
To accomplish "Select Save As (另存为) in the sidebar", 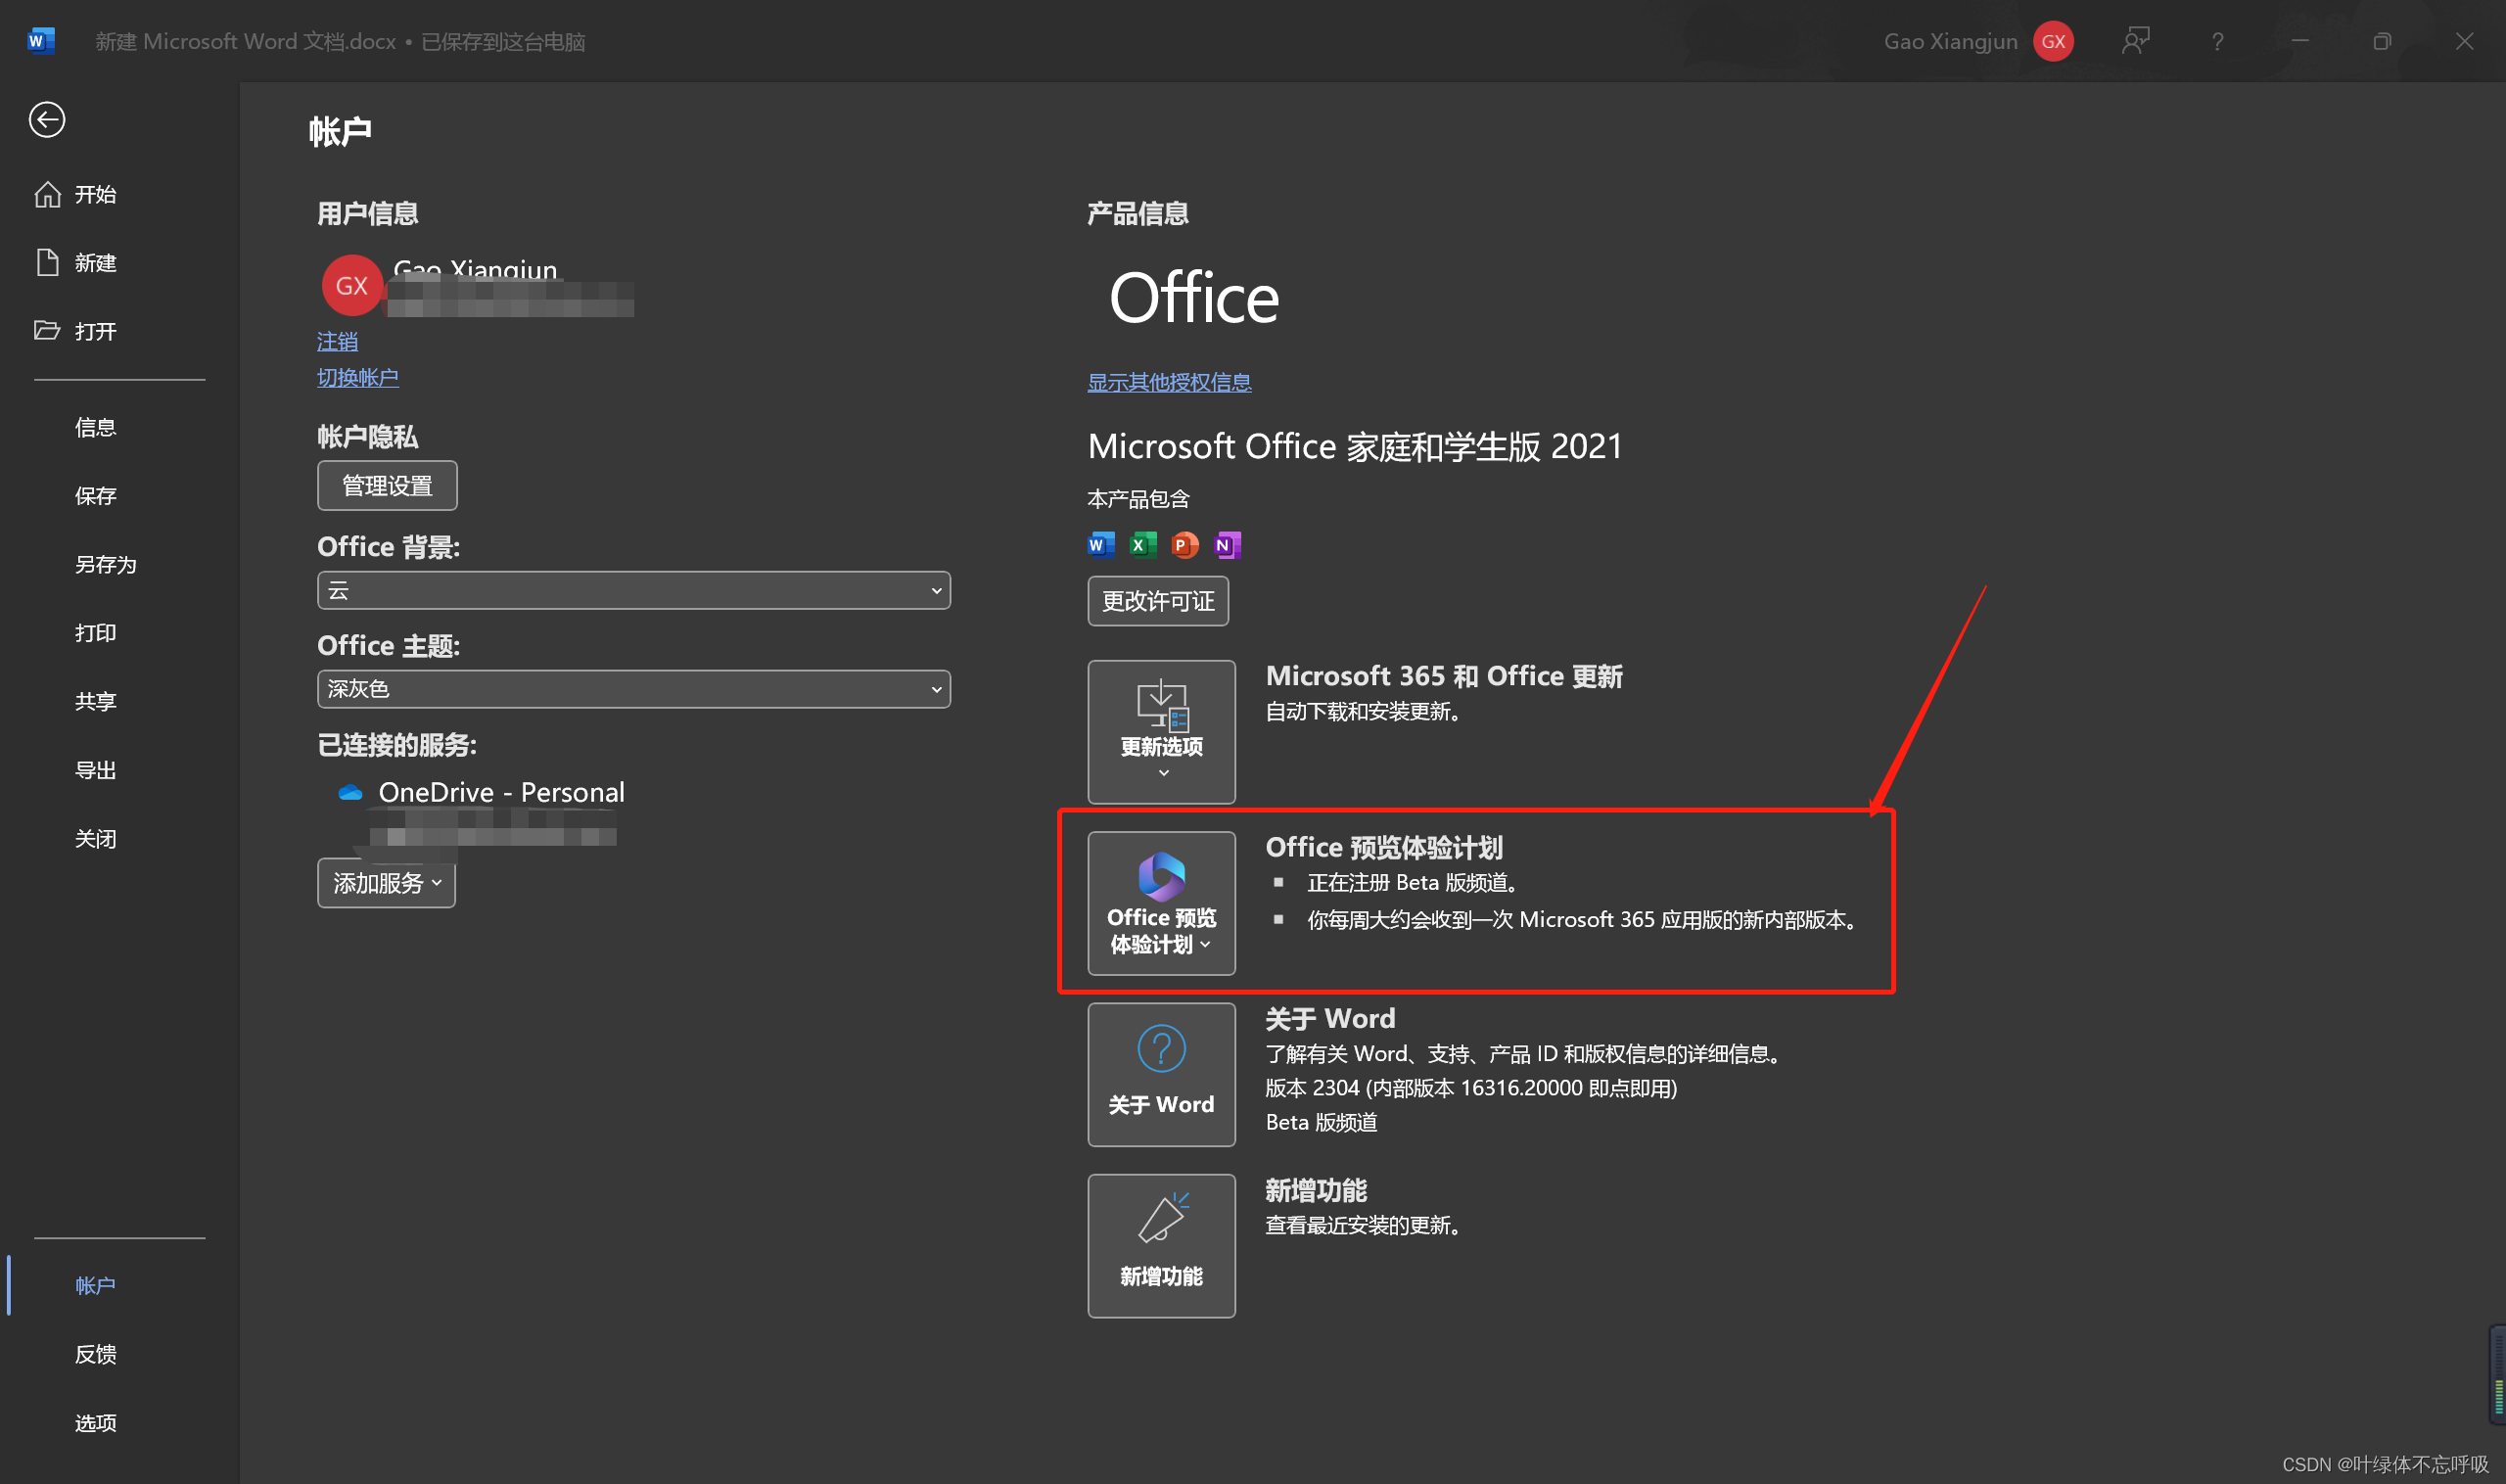I will point(105,564).
